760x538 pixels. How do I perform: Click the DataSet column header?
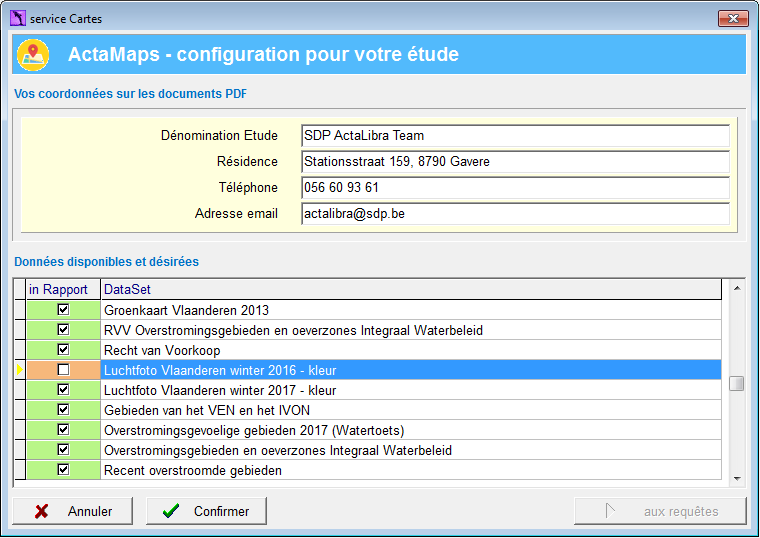click(411, 289)
